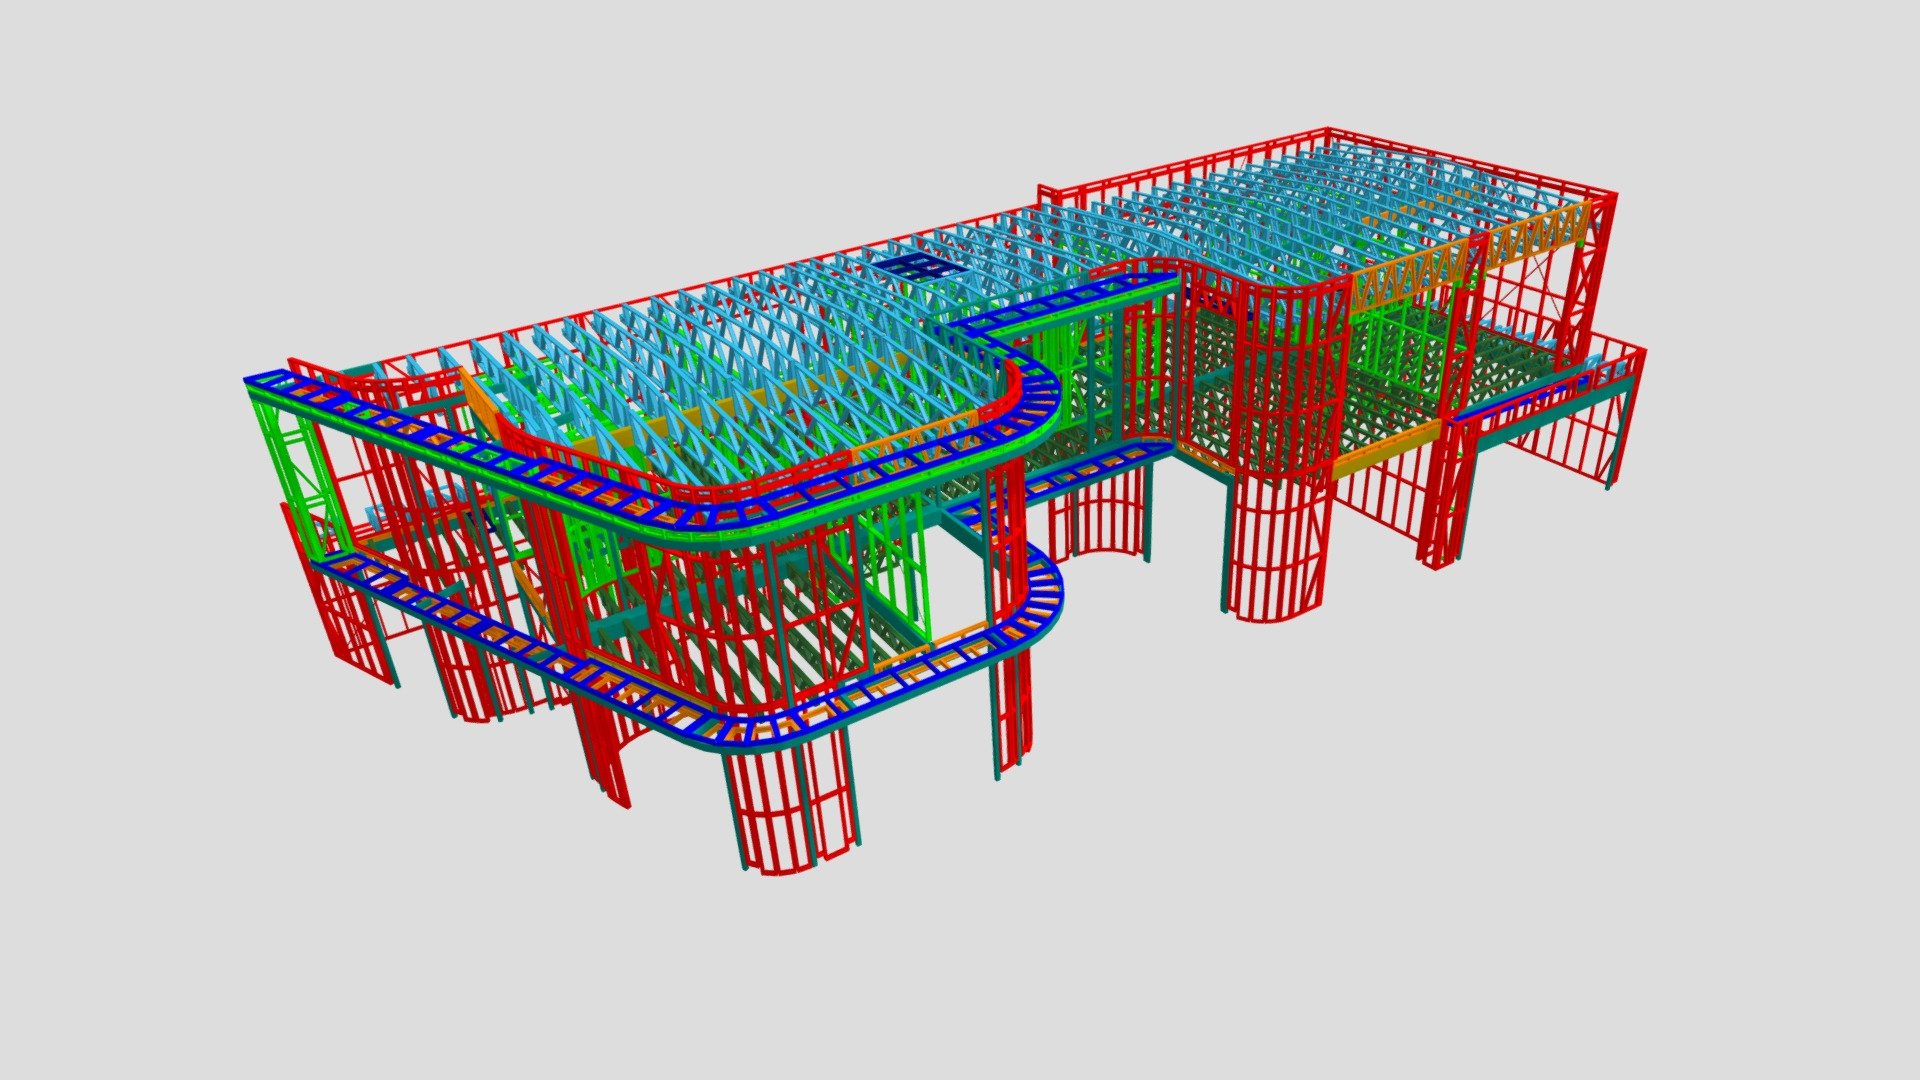The width and height of the screenshot is (1920, 1080).
Task: Select the dark blue skylight opening on roof
Action: [920, 266]
